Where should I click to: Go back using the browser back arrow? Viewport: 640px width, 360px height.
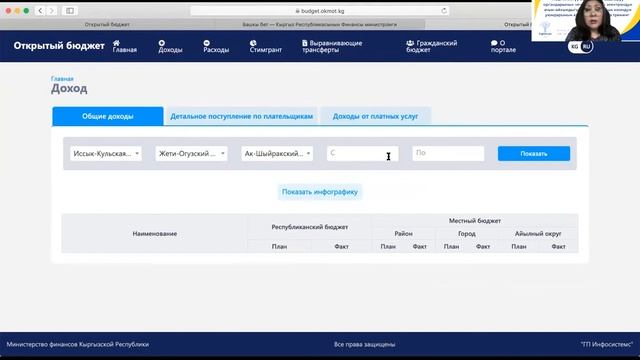[40, 11]
